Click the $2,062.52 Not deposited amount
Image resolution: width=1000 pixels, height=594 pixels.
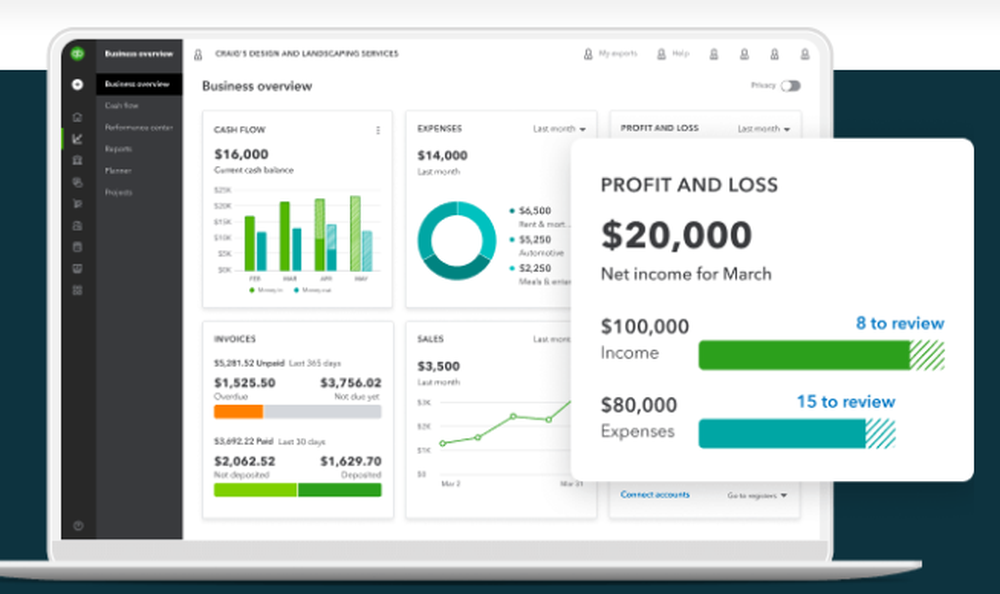(245, 461)
